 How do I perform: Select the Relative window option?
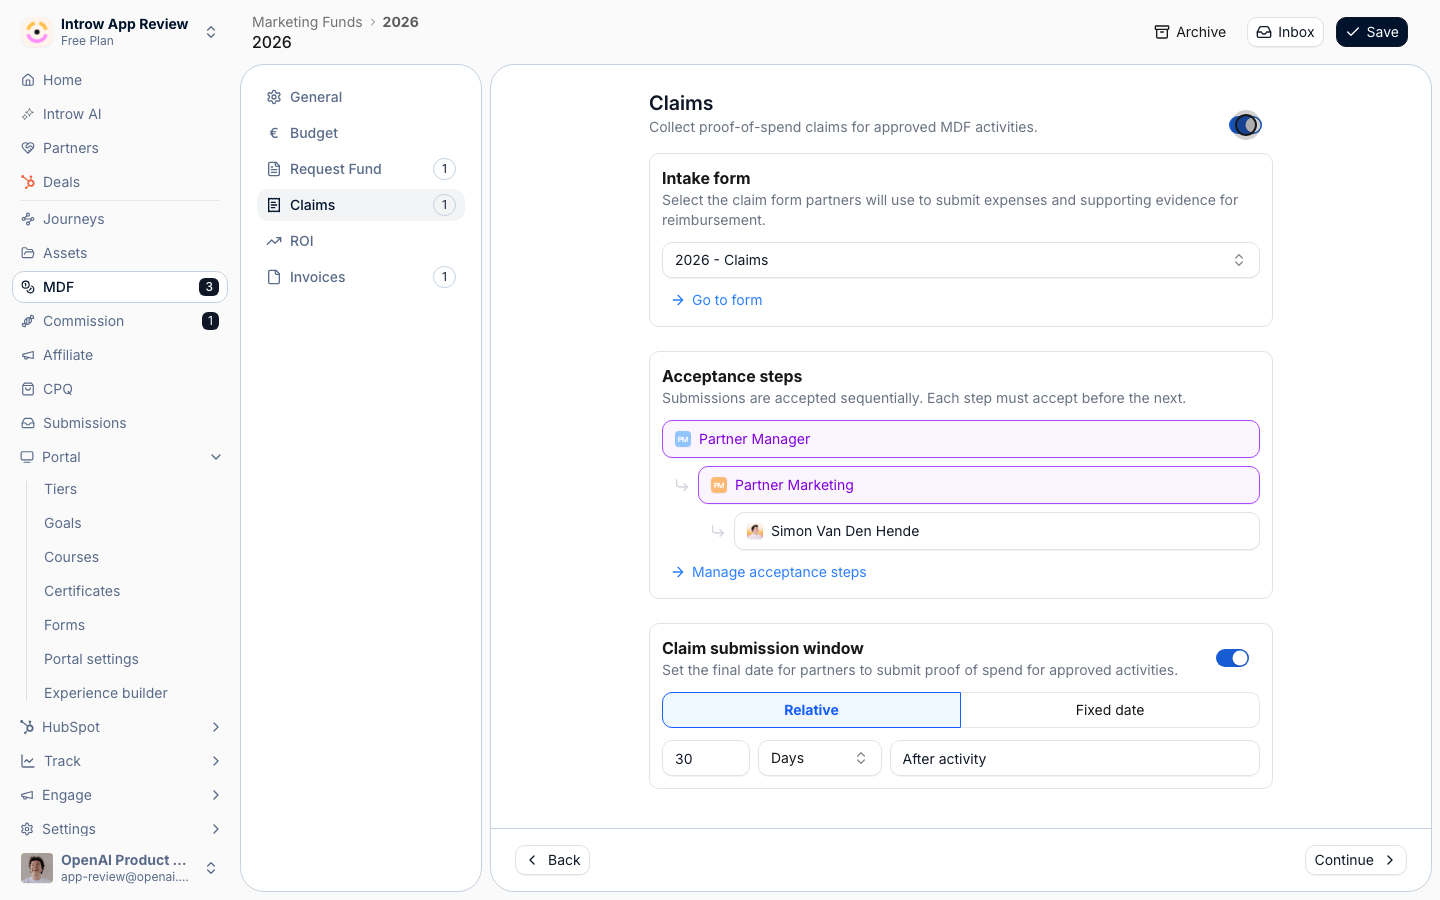pyautogui.click(x=811, y=710)
